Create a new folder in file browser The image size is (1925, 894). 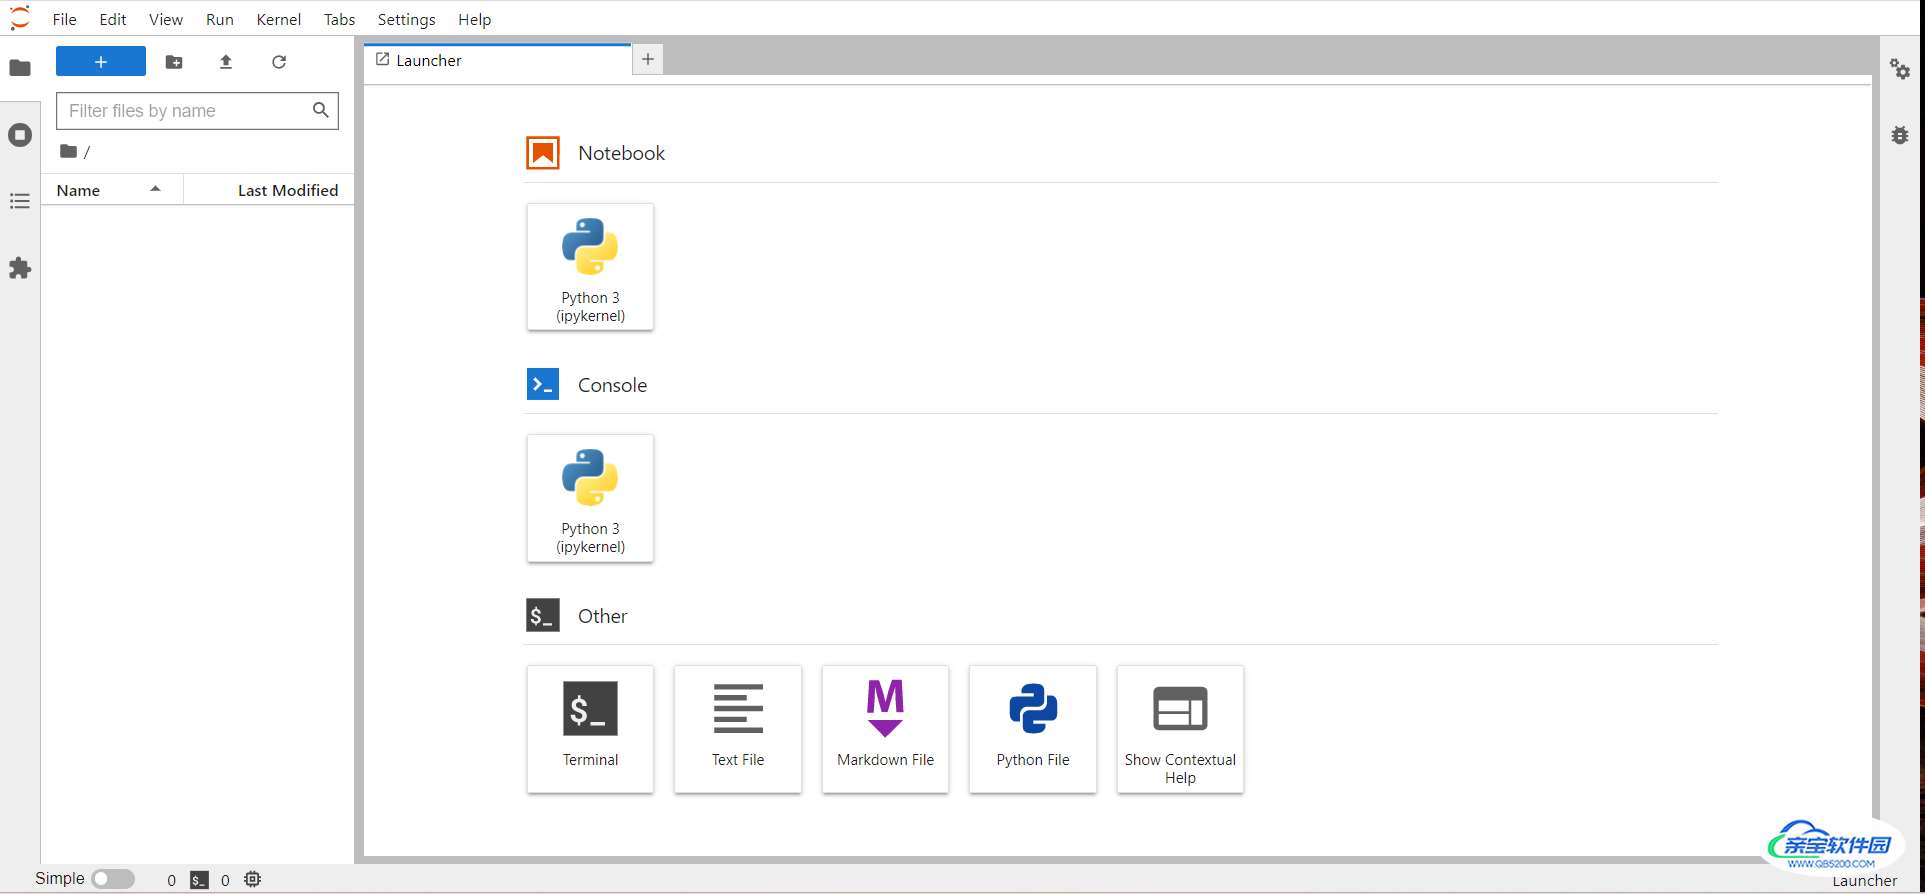pos(174,62)
